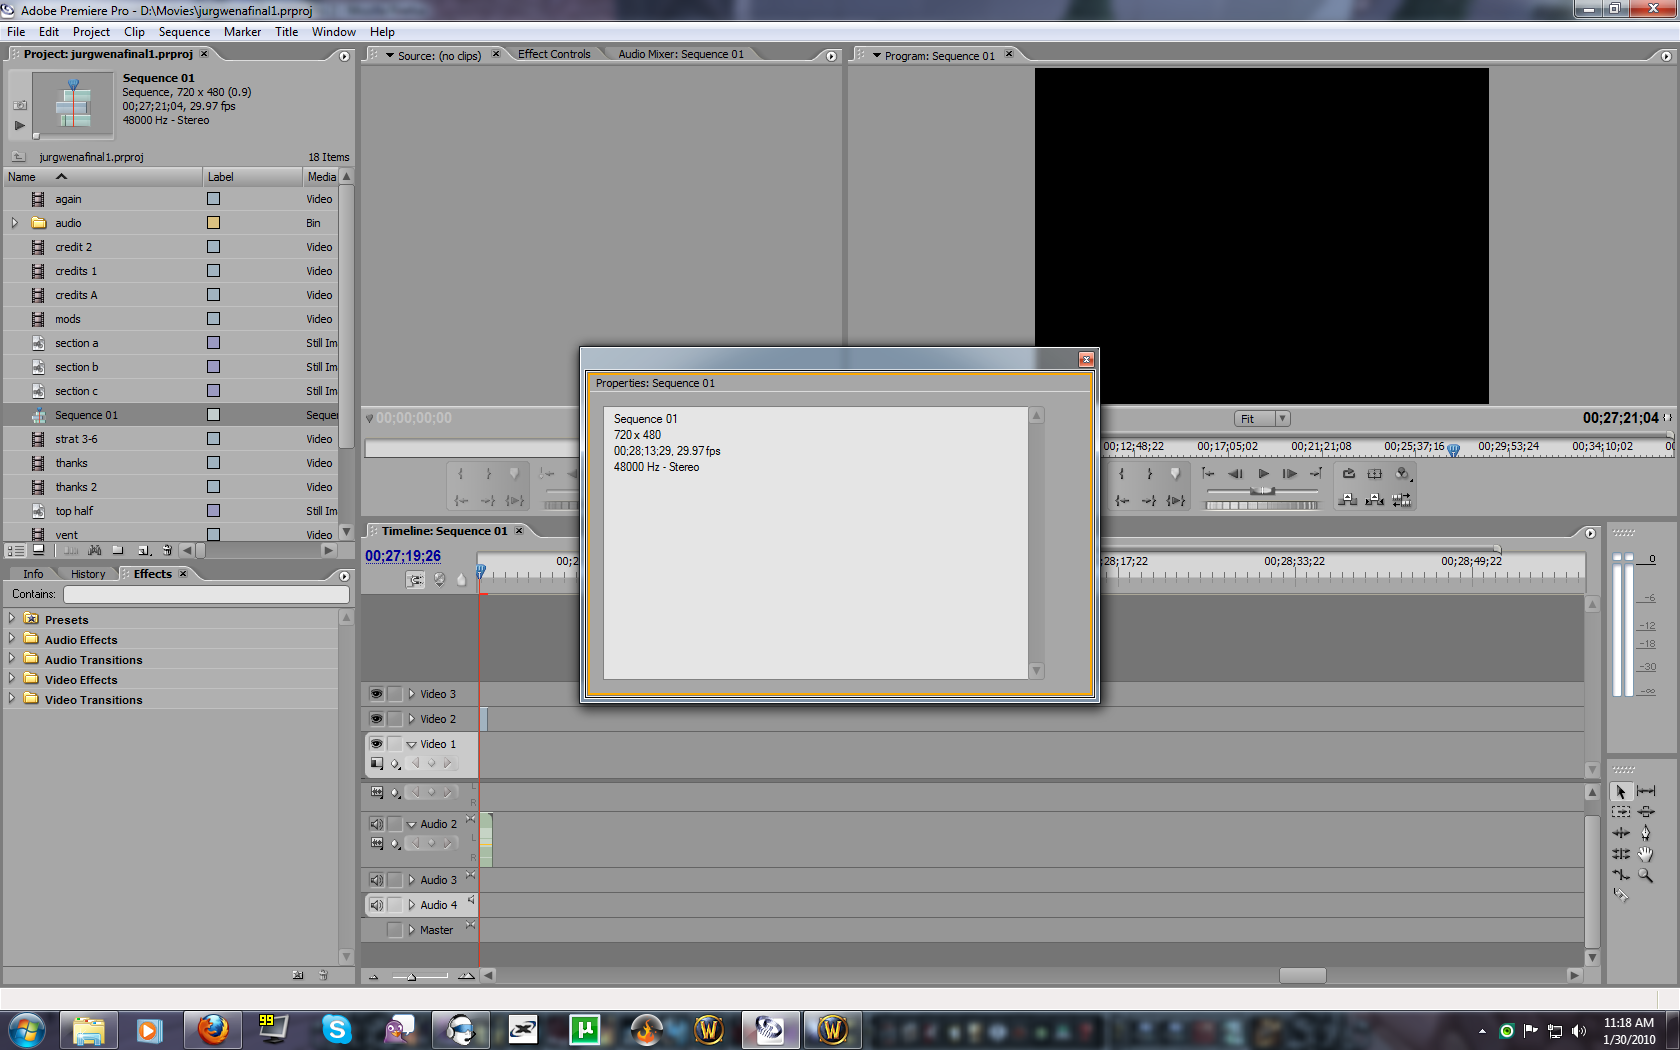The width and height of the screenshot is (1680, 1050).
Task: Switch to the History tab
Action: [x=88, y=574]
